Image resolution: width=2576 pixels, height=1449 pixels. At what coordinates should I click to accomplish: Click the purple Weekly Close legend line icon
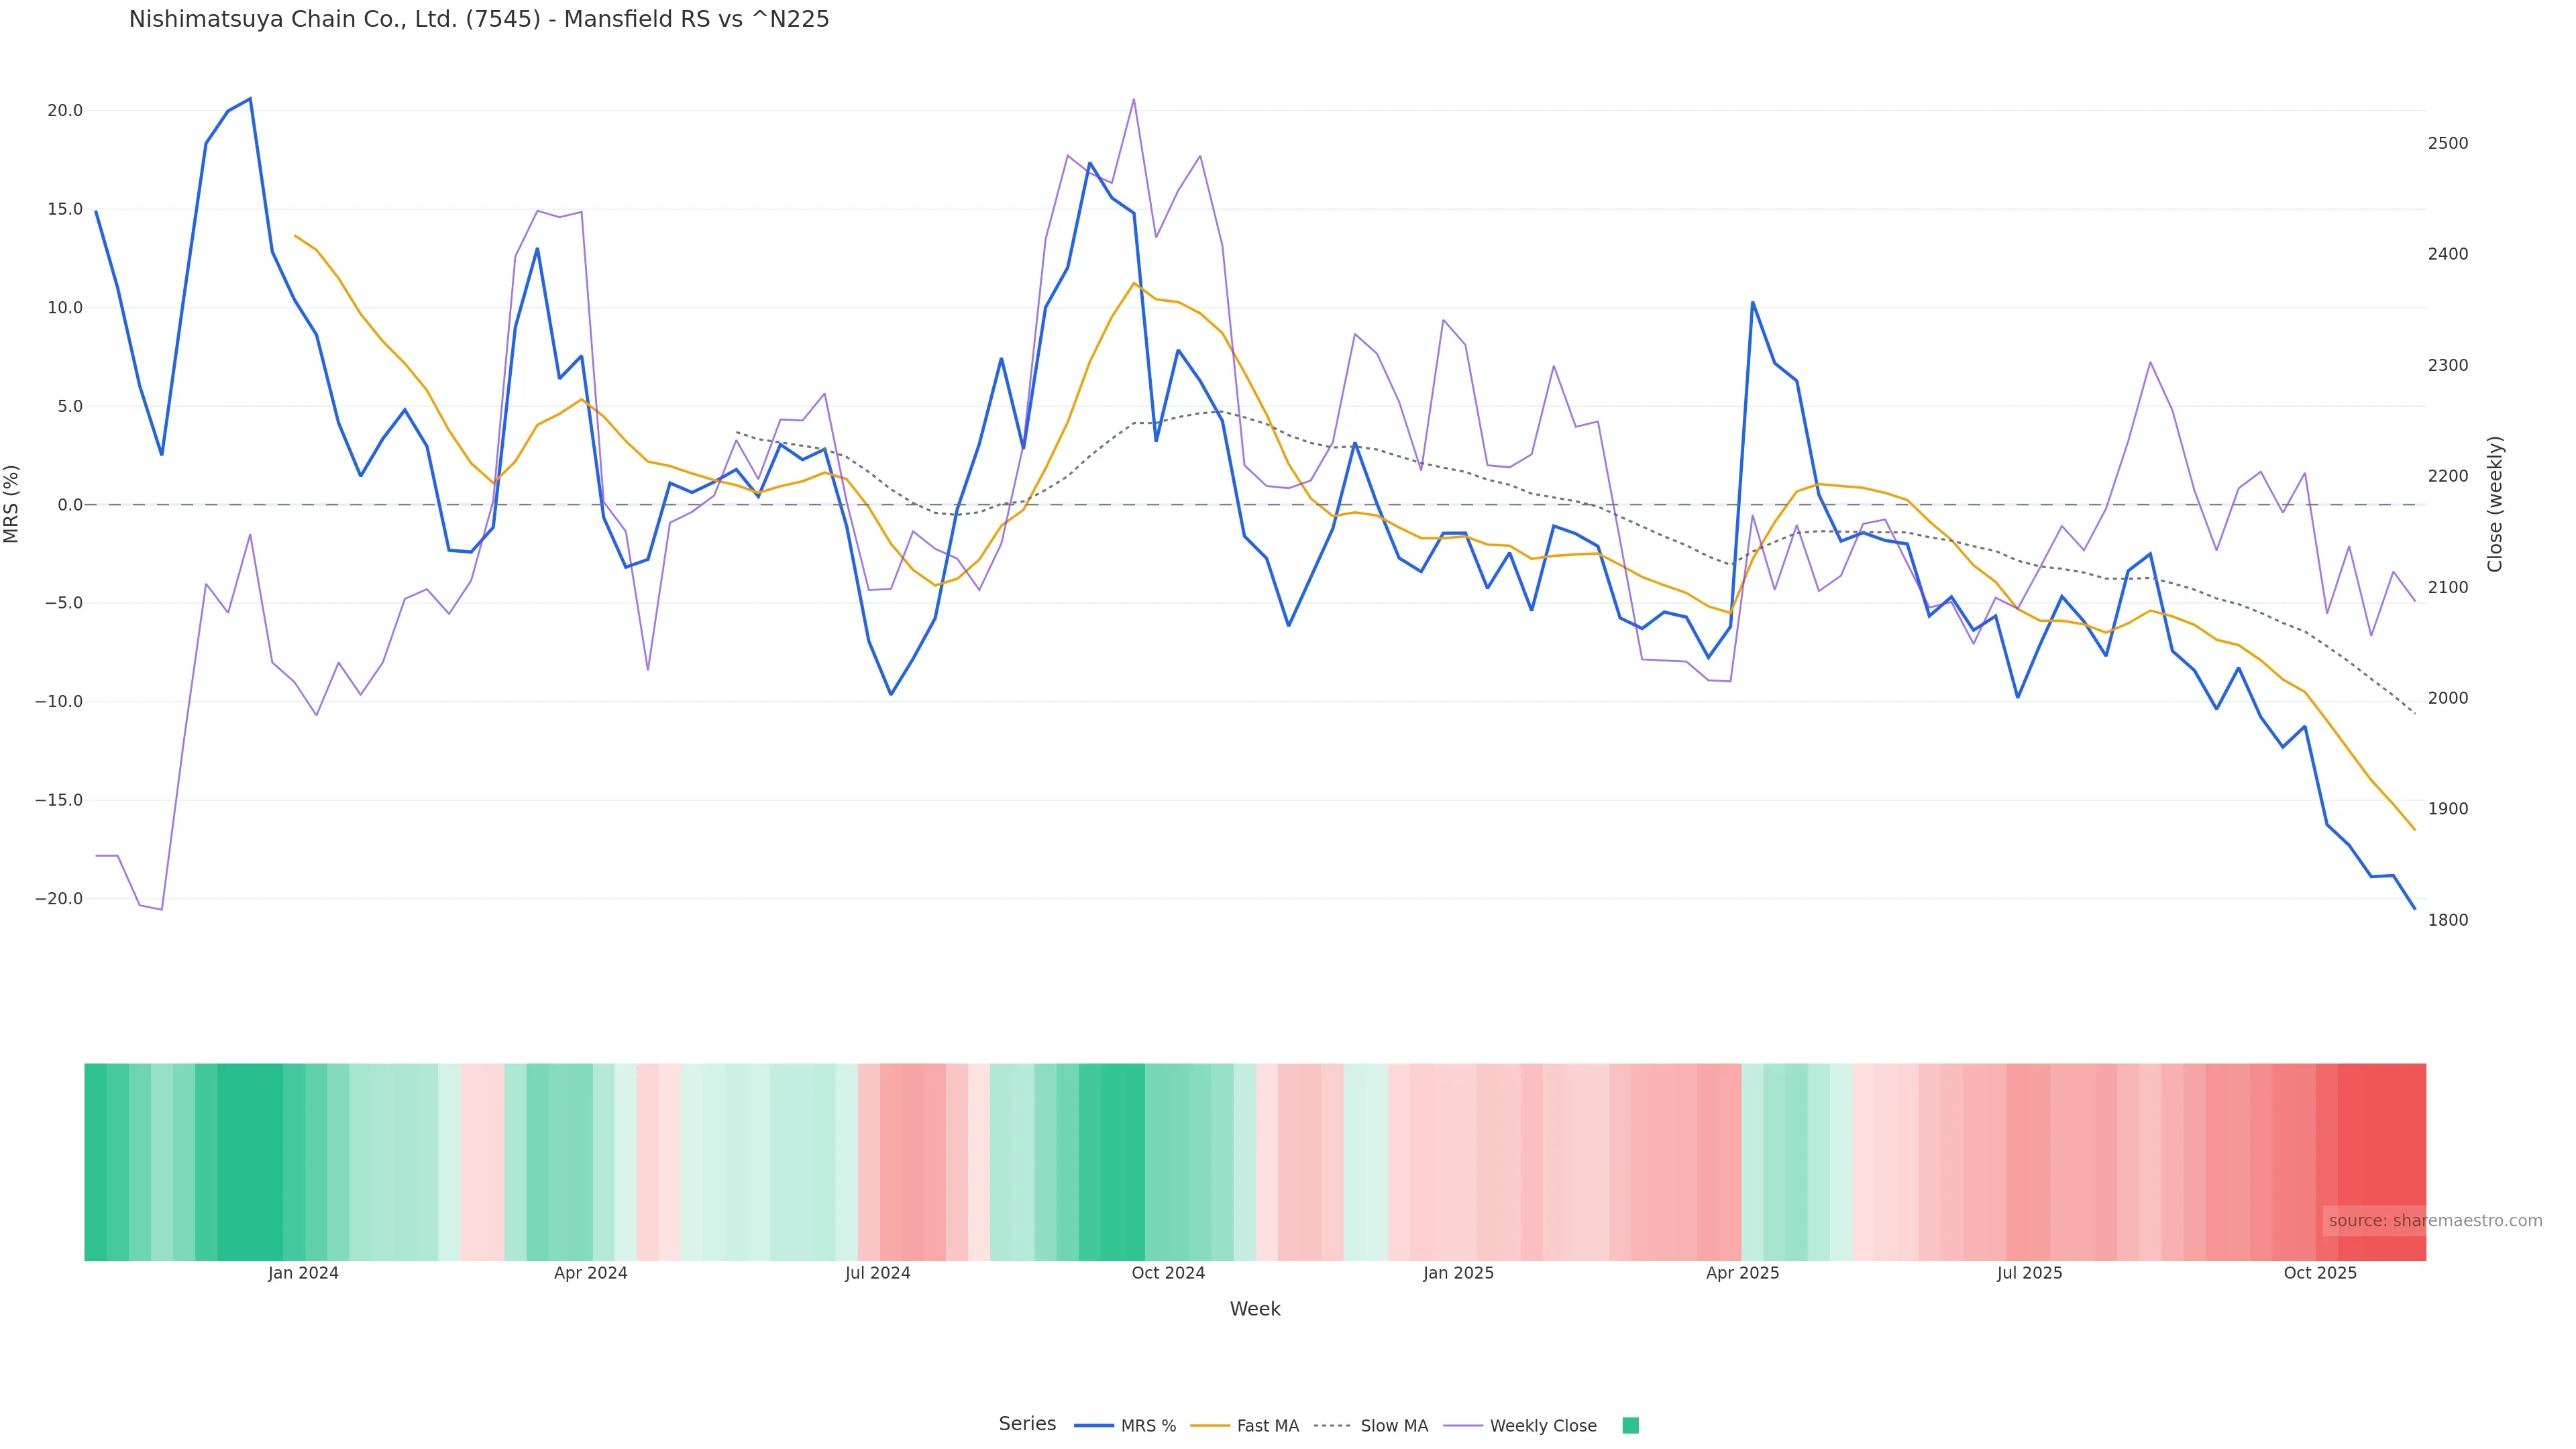pyautogui.click(x=1463, y=1426)
